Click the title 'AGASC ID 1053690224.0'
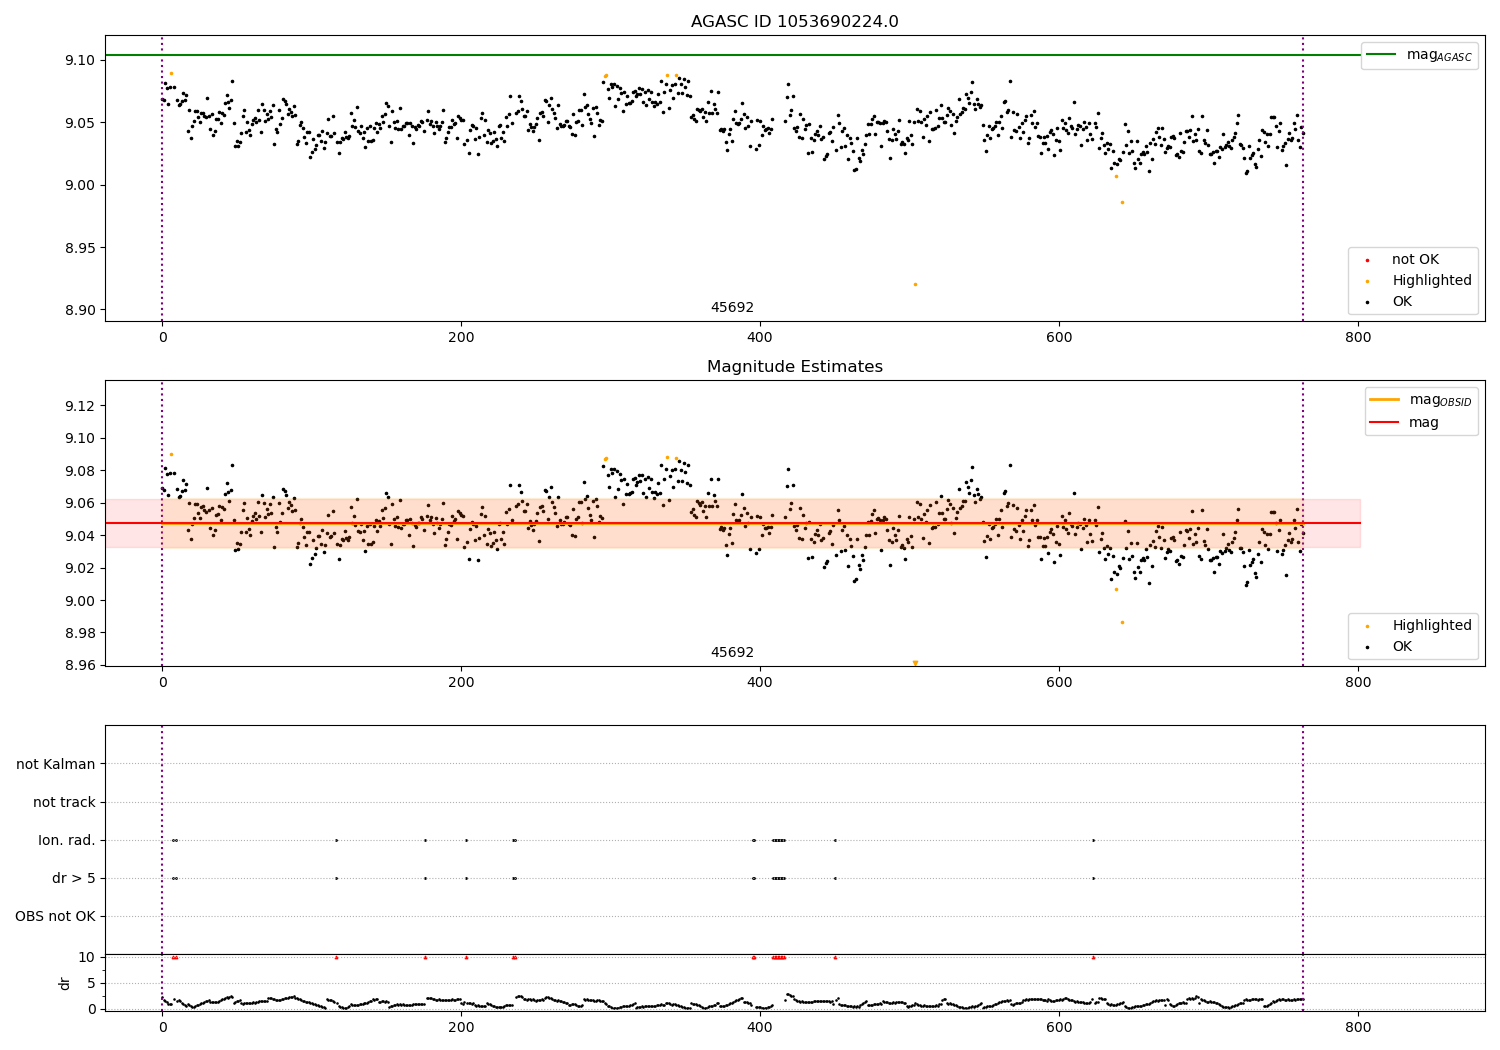The image size is (1500, 1050). (x=795, y=22)
